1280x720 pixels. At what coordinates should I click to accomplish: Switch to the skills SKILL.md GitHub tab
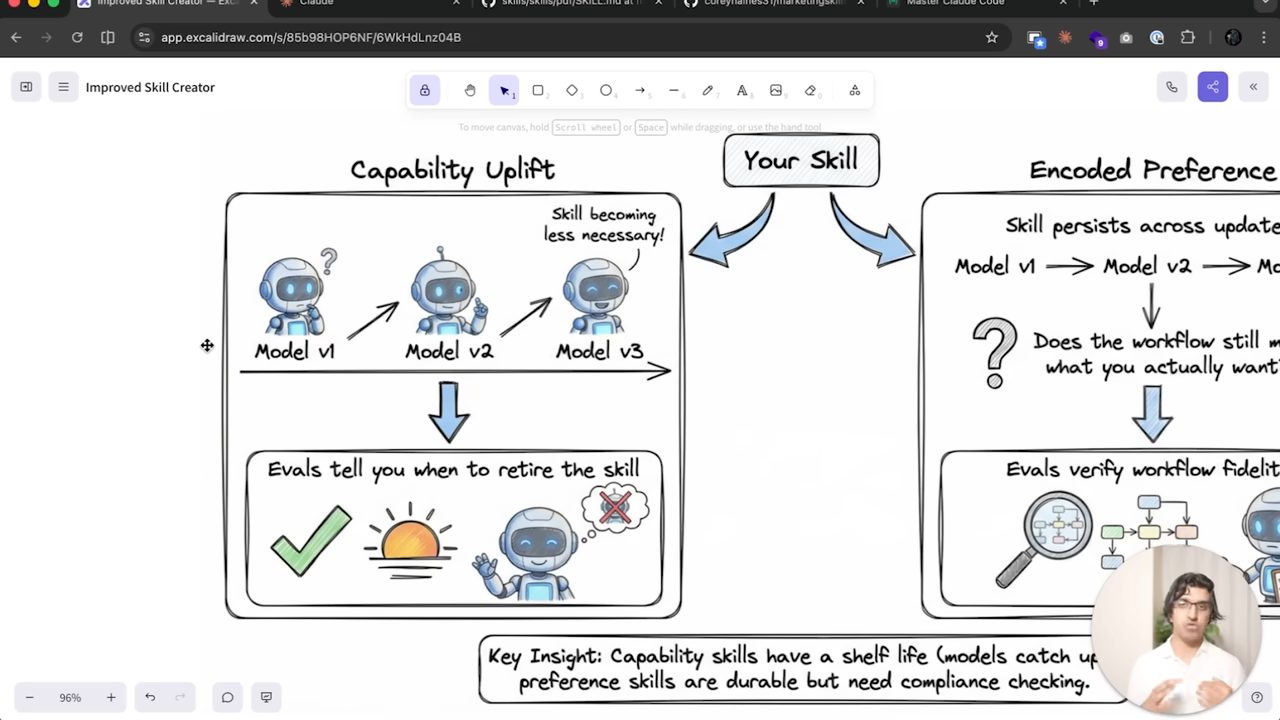click(572, 3)
